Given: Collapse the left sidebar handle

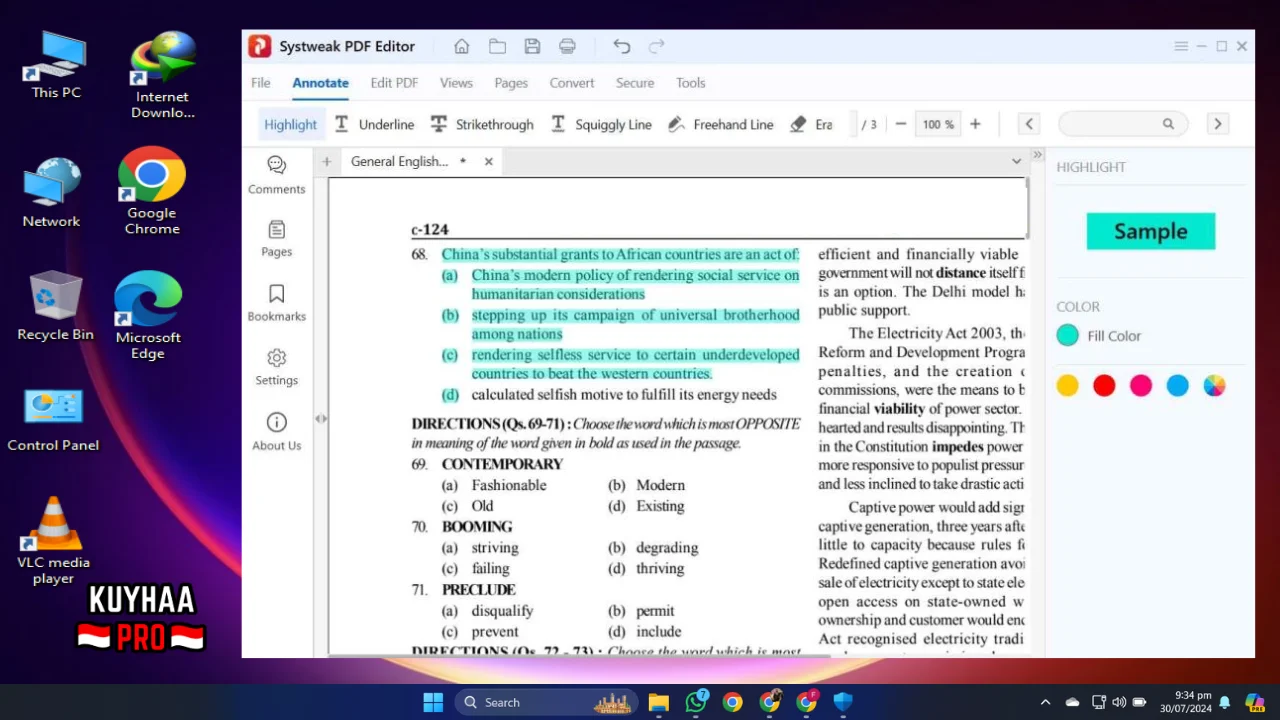Looking at the screenshot, I should tap(321, 419).
